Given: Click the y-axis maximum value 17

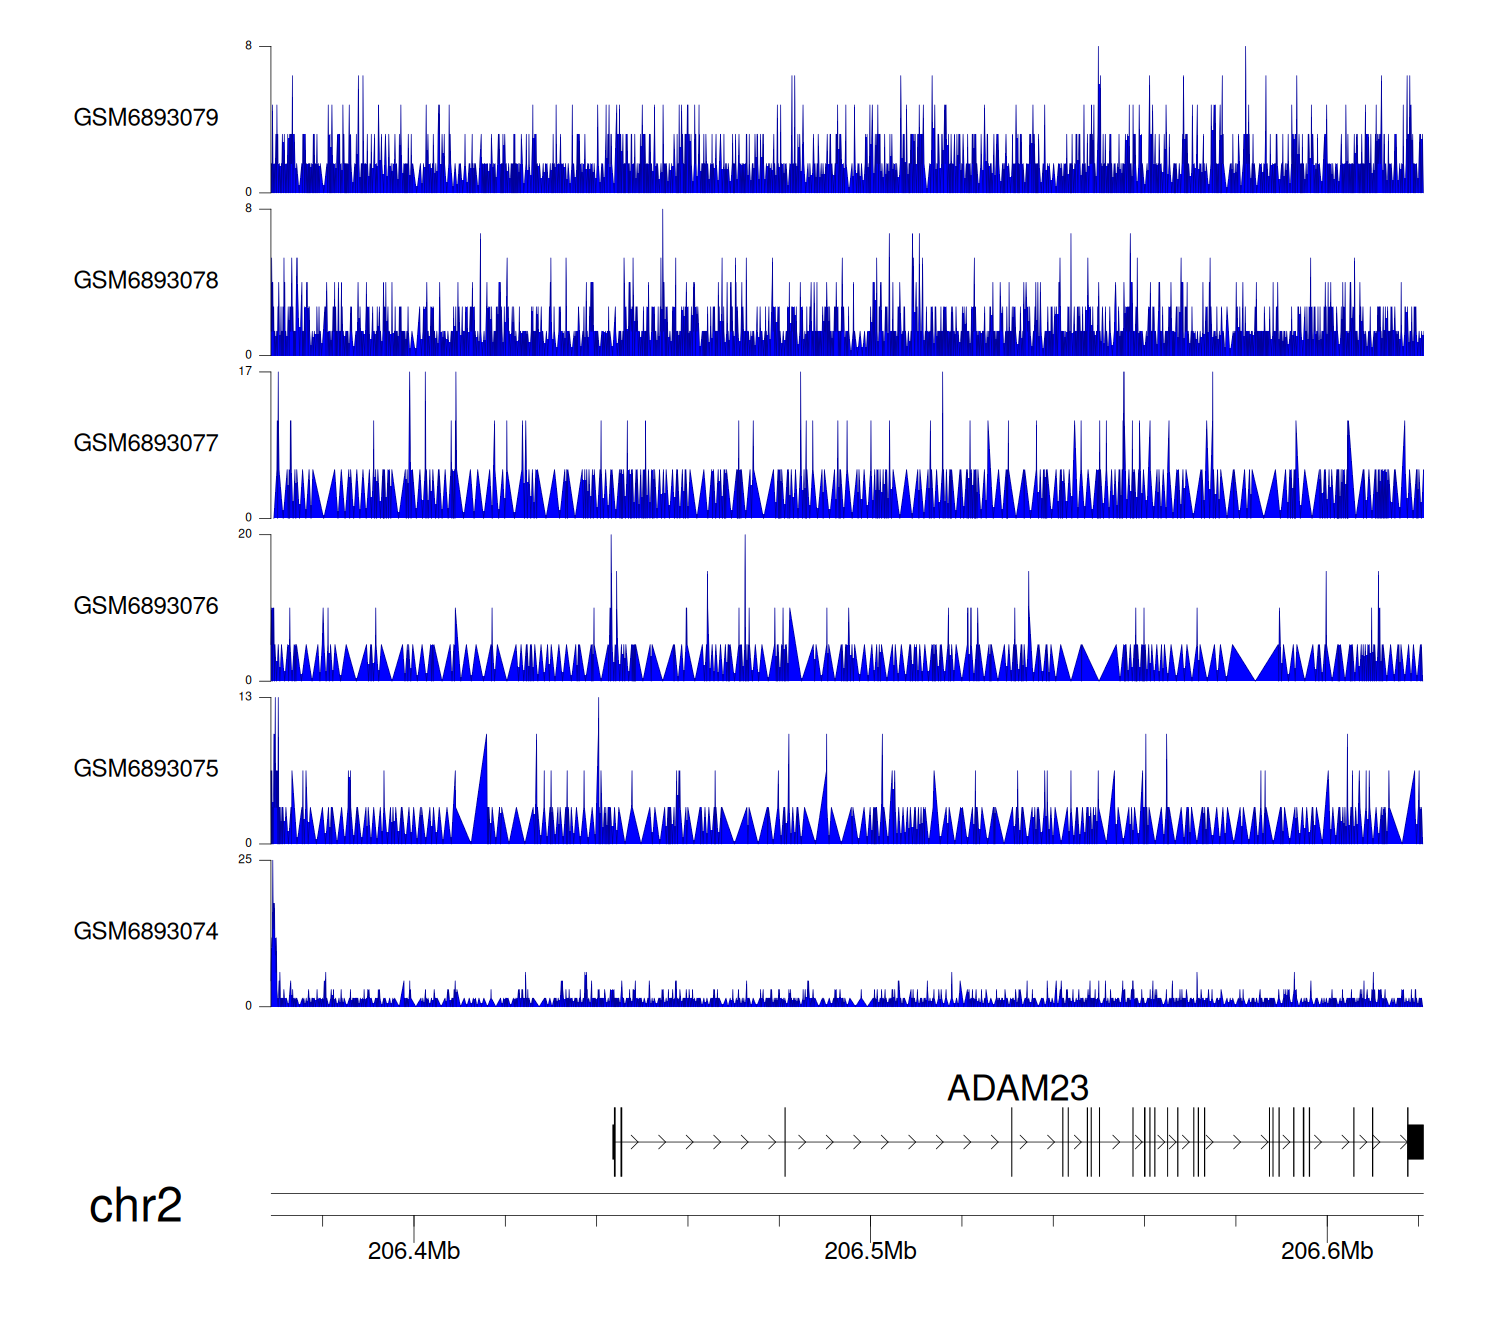Looking at the screenshot, I should click(245, 371).
